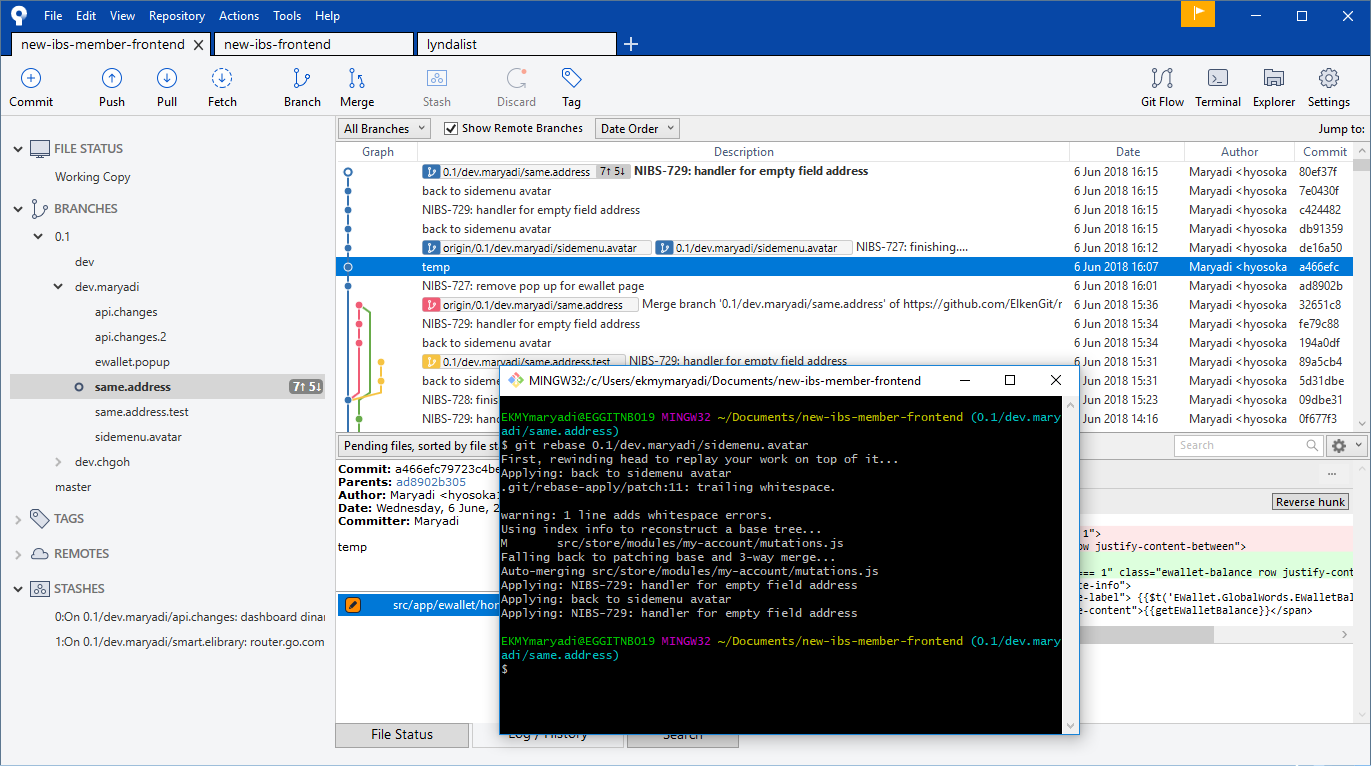Image resolution: width=1371 pixels, height=766 pixels.
Task: Toggle Show Remote Branches checkbox
Action: [x=451, y=128]
